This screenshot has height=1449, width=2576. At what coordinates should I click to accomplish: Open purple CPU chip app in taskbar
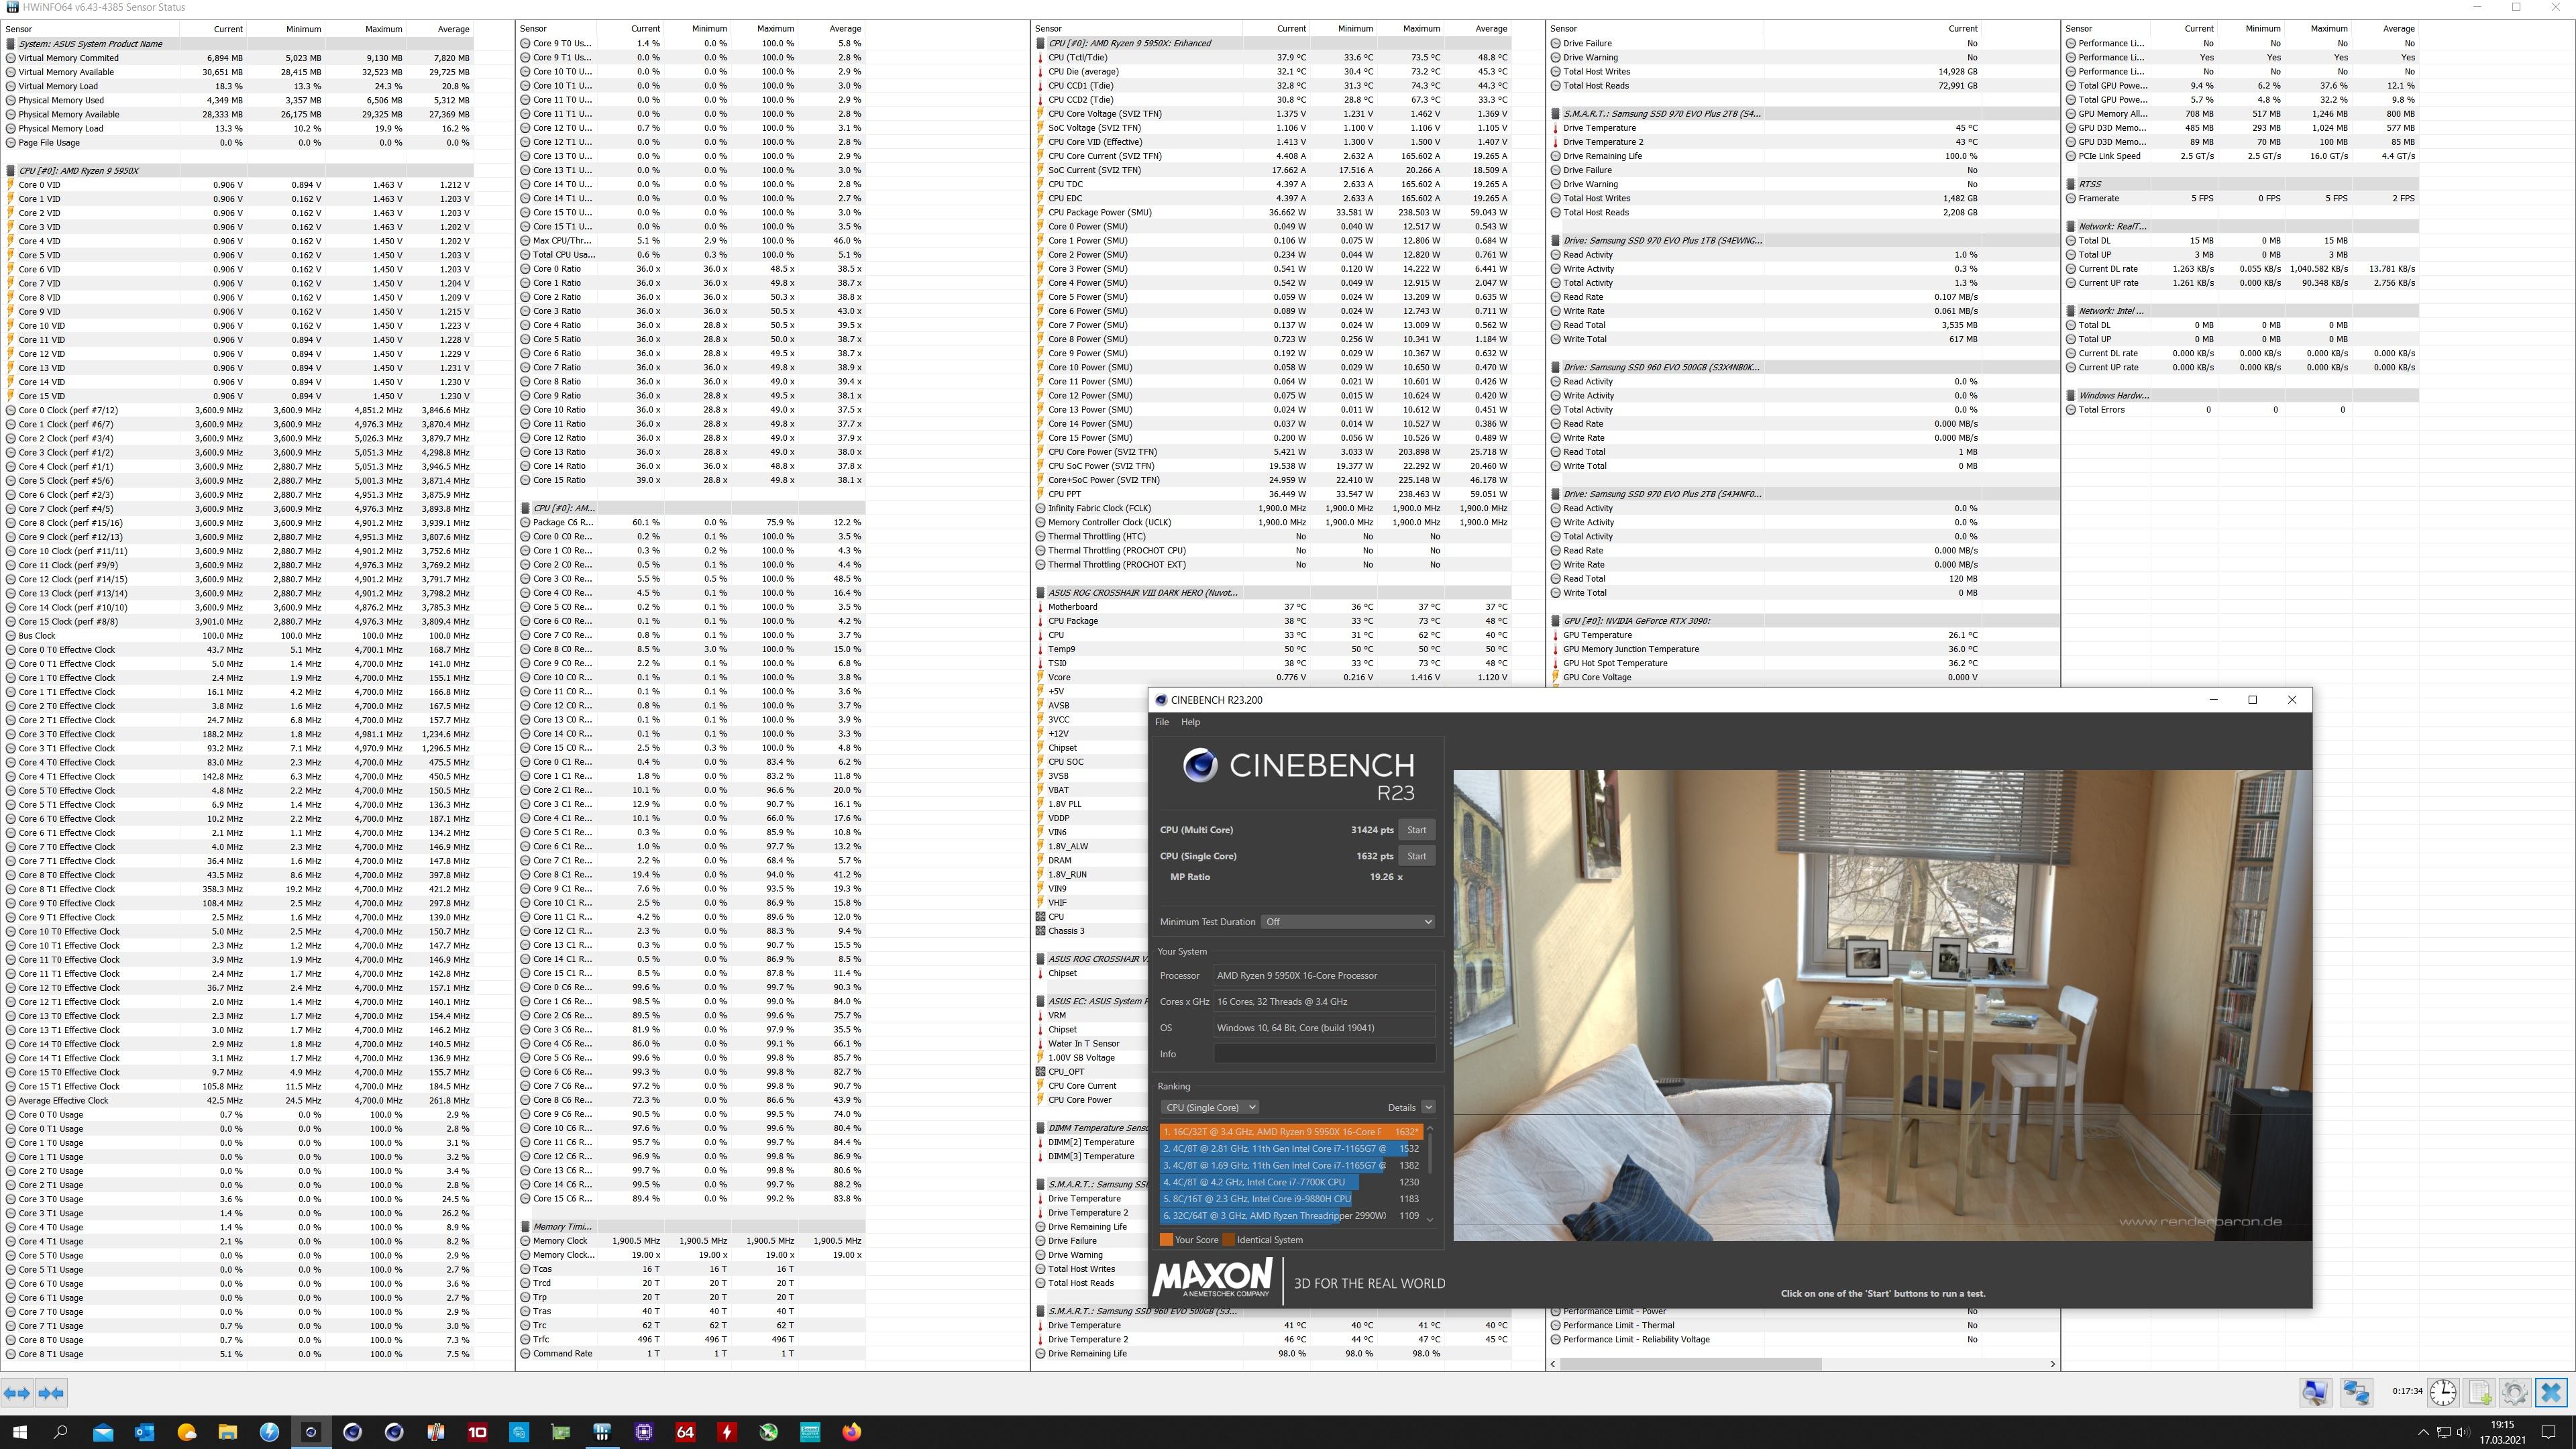(644, 1432)
